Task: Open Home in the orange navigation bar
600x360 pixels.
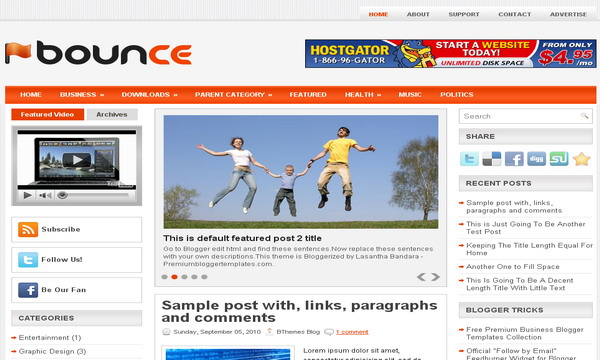Action: click(31, 94)
